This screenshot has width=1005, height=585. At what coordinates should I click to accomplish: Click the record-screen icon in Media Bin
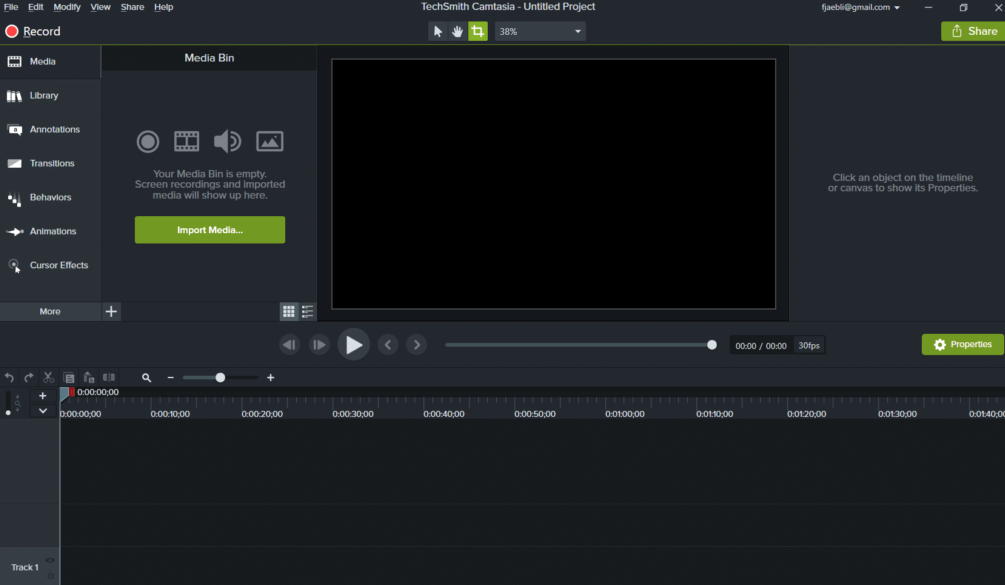147,142
